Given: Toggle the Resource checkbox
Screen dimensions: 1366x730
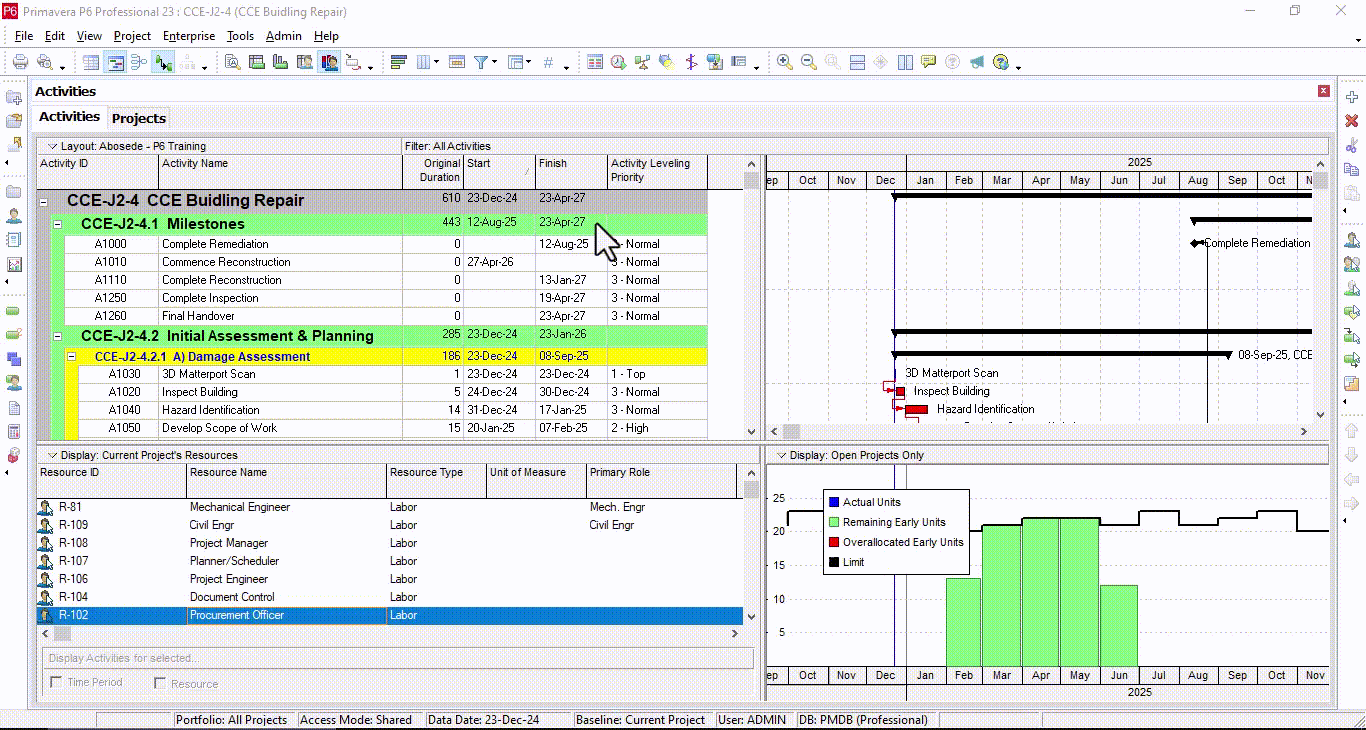Looking at the screenshot, I should pos(160,683).
